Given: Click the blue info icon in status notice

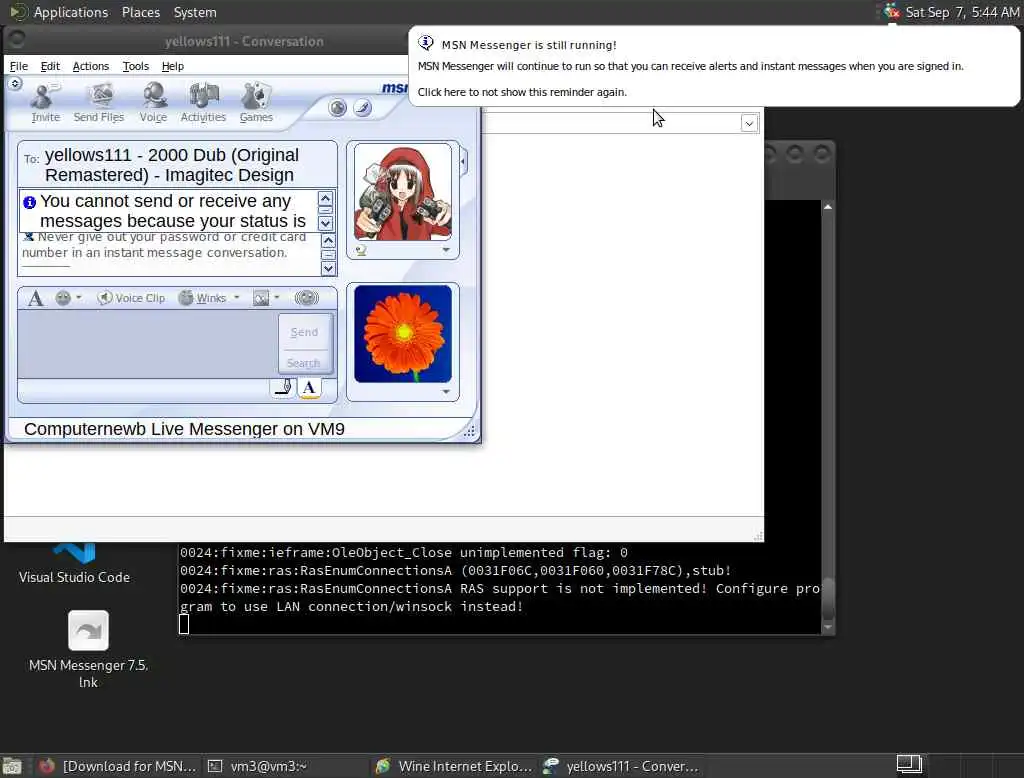Looking at the screenshot, I should 29,203.
